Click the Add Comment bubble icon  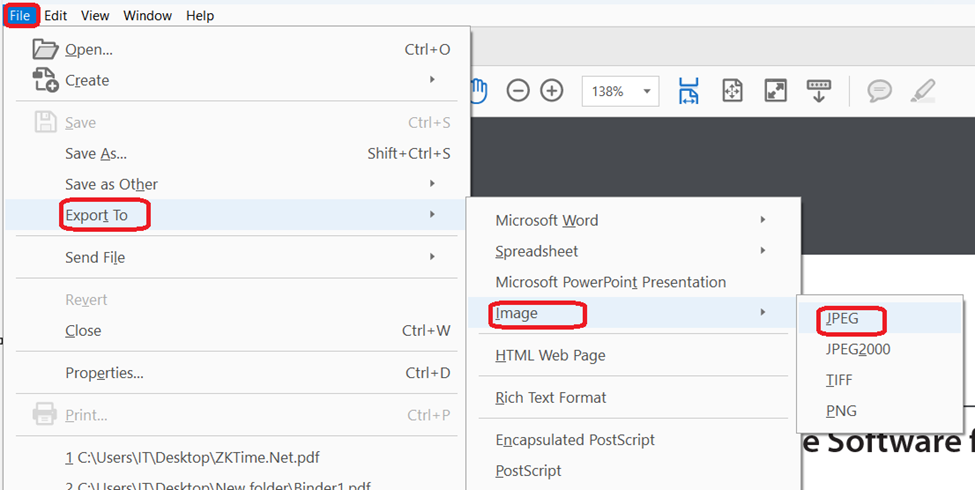(879, 91)
